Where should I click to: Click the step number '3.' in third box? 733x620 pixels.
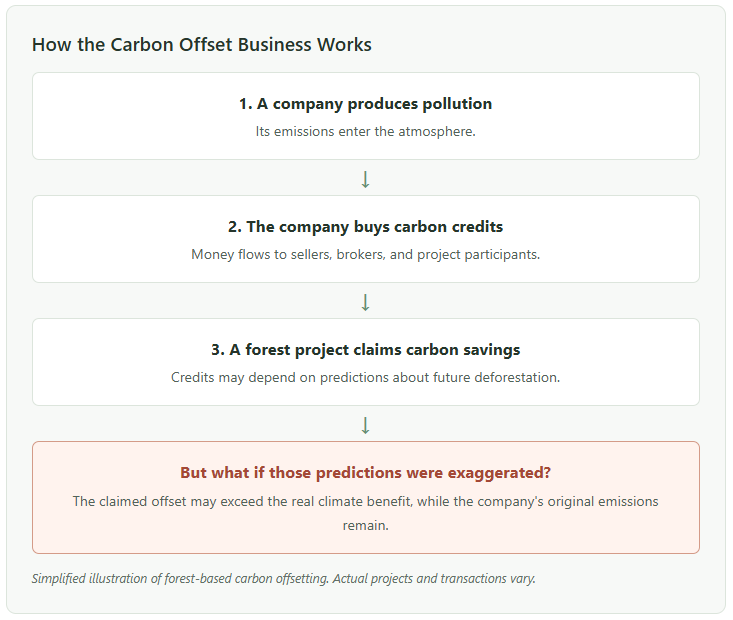click(x=218, y=350)
